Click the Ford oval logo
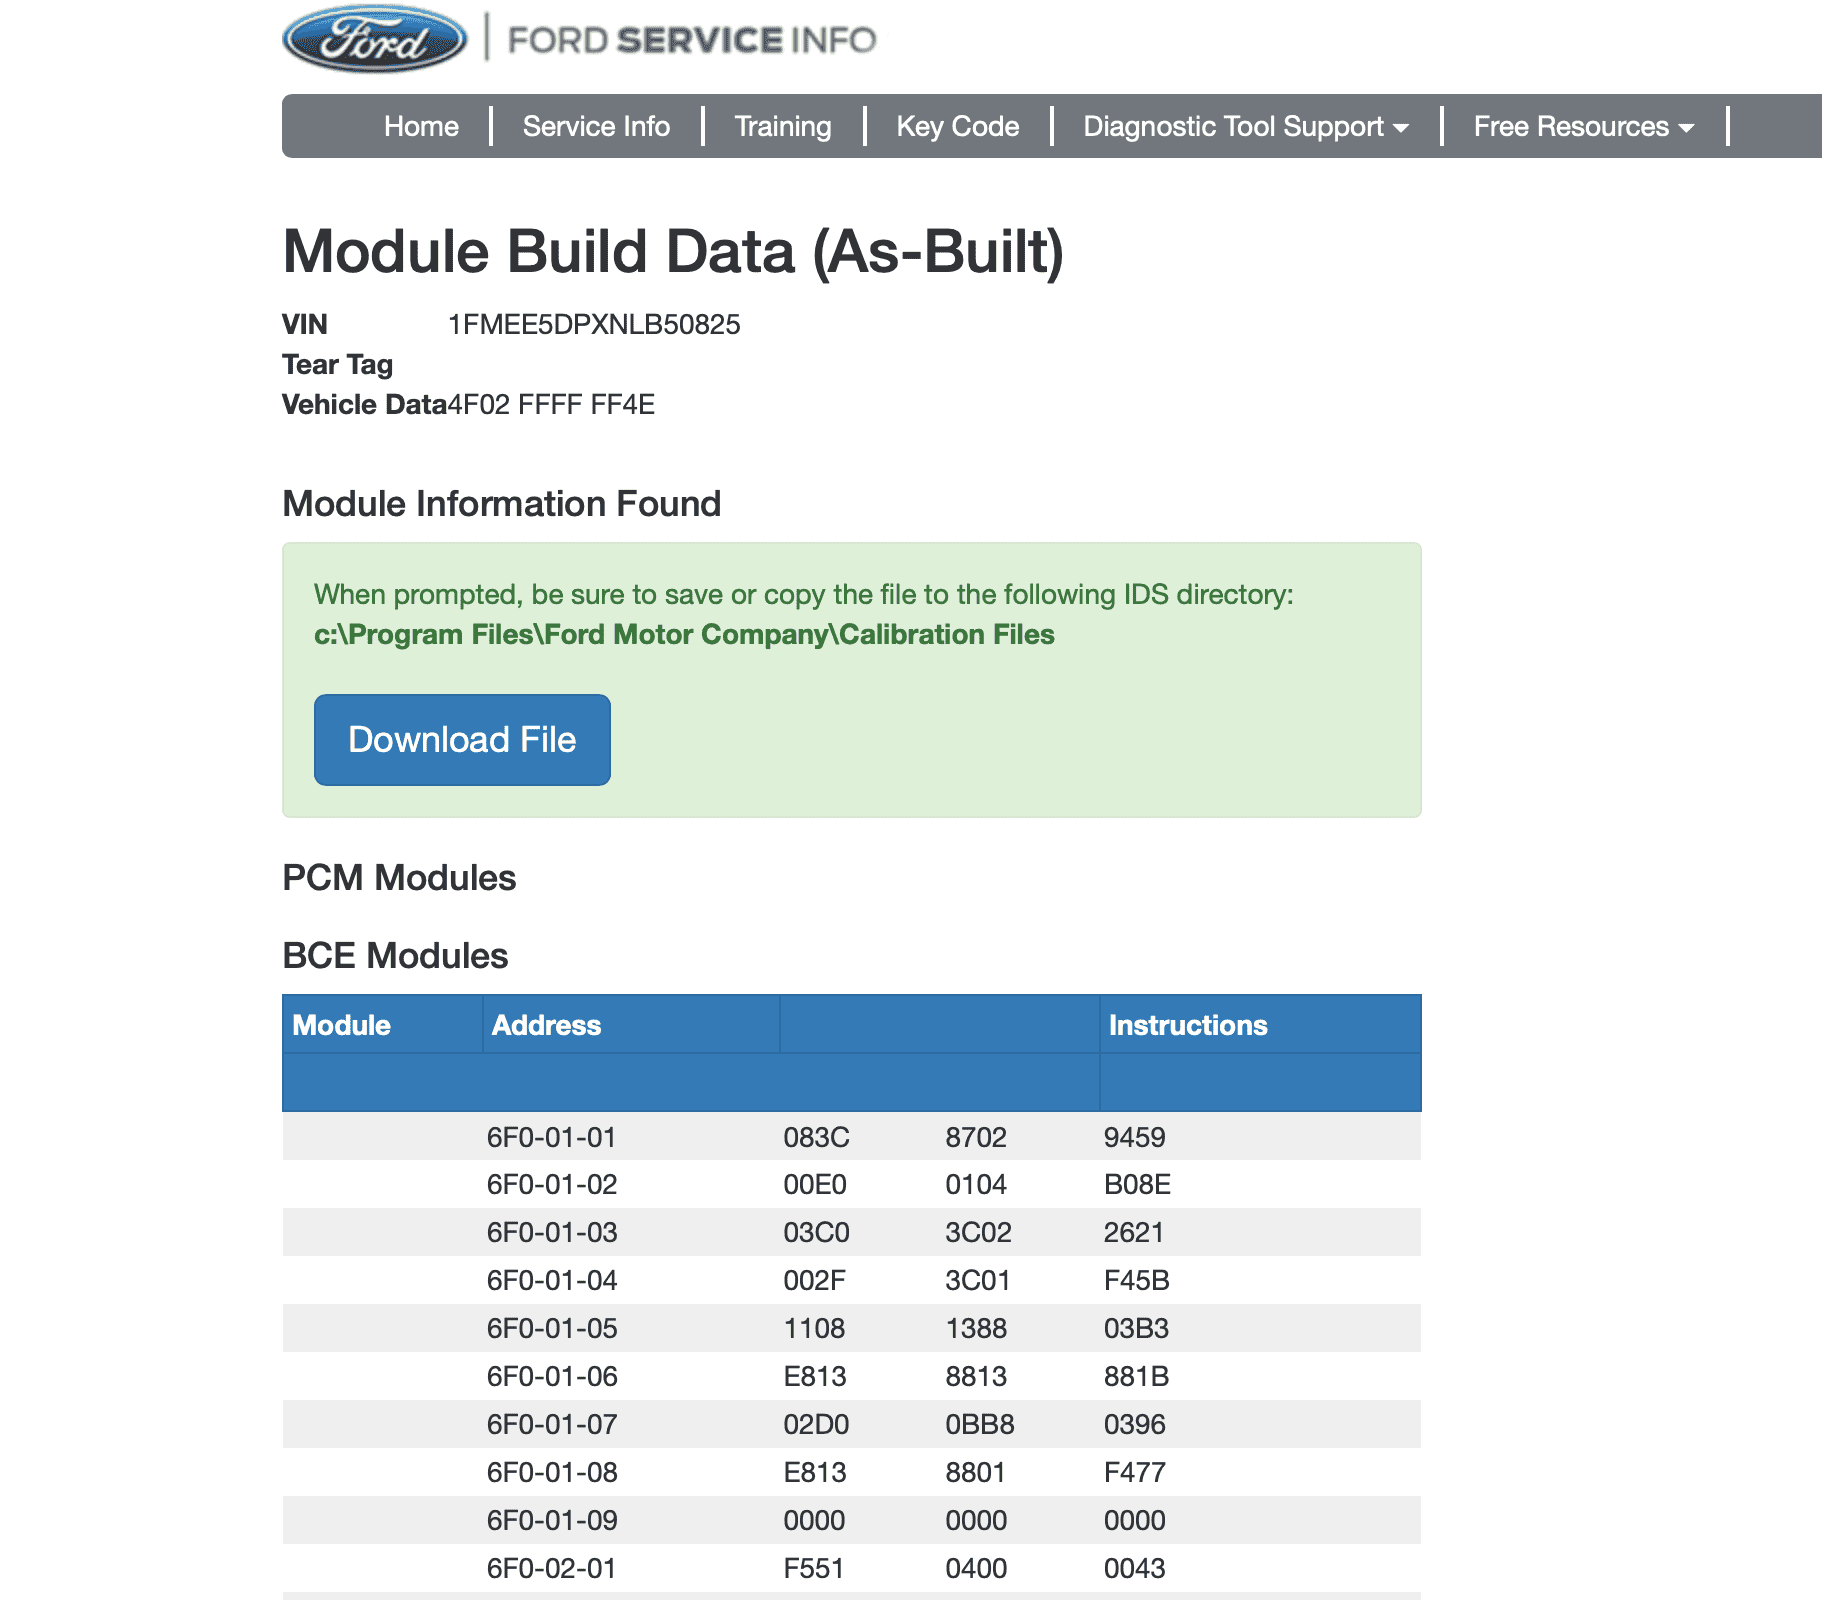1822x1600 pixels. (x=375, y=39)
